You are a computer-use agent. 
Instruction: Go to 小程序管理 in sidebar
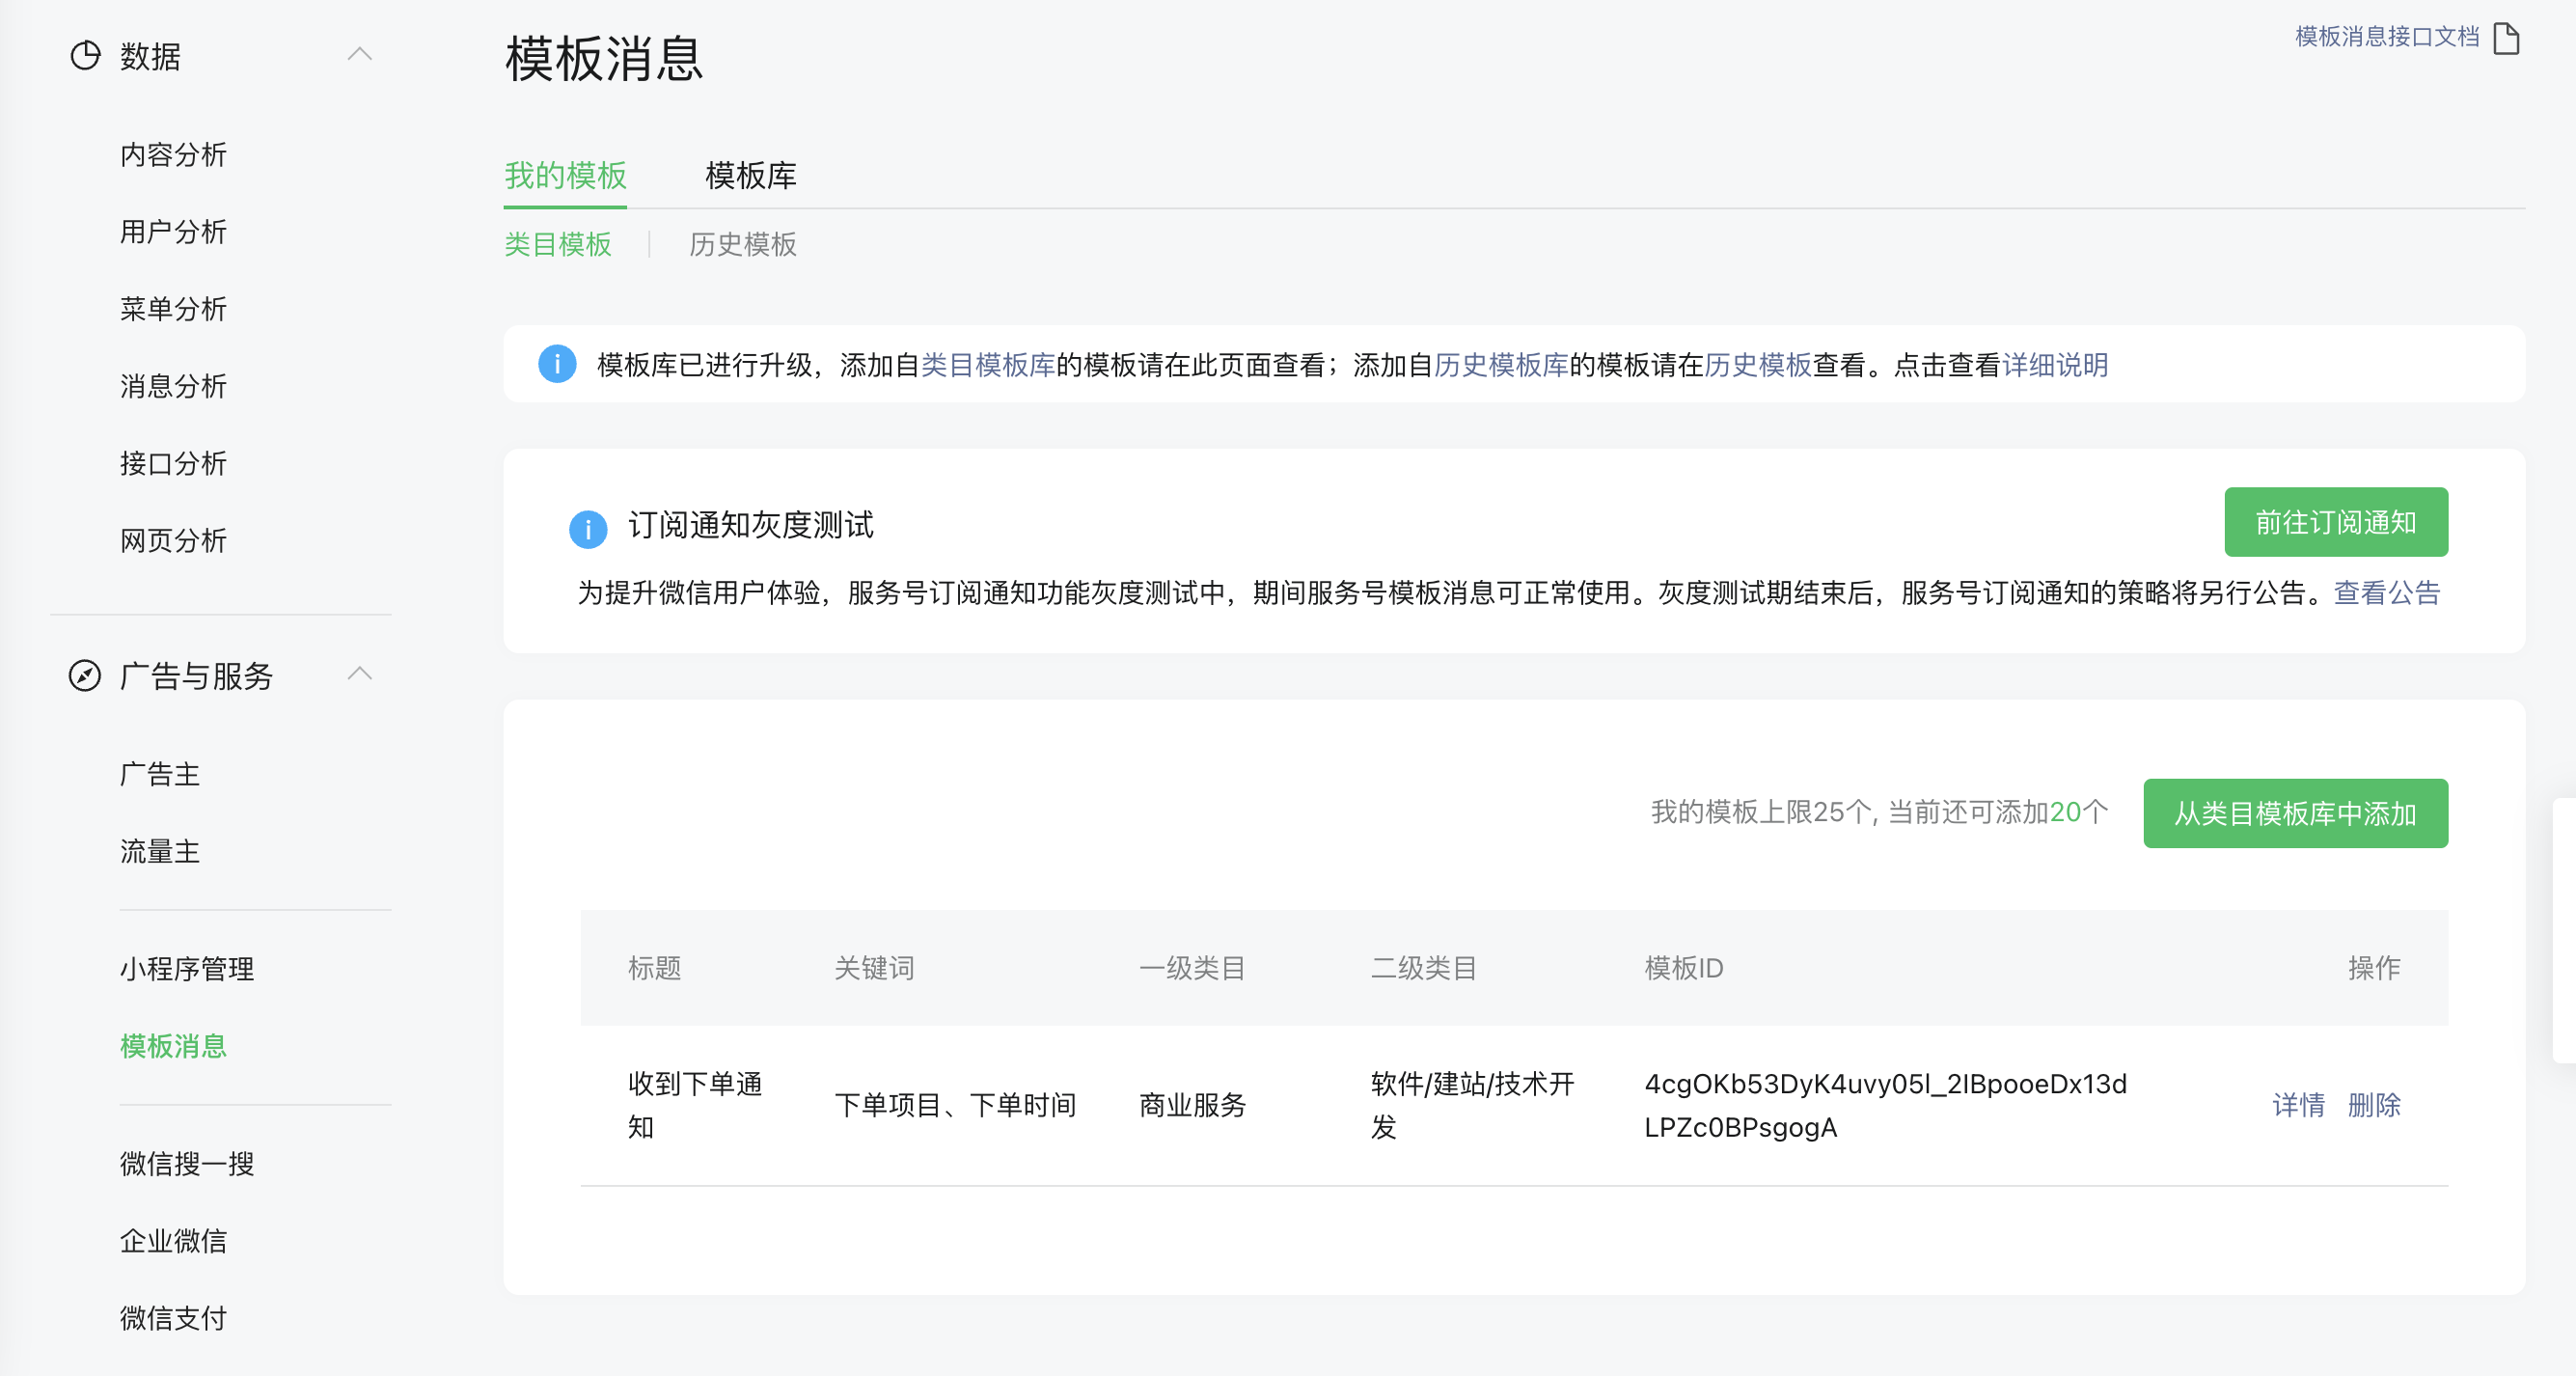pyautogui.click(x=187, y=968)
